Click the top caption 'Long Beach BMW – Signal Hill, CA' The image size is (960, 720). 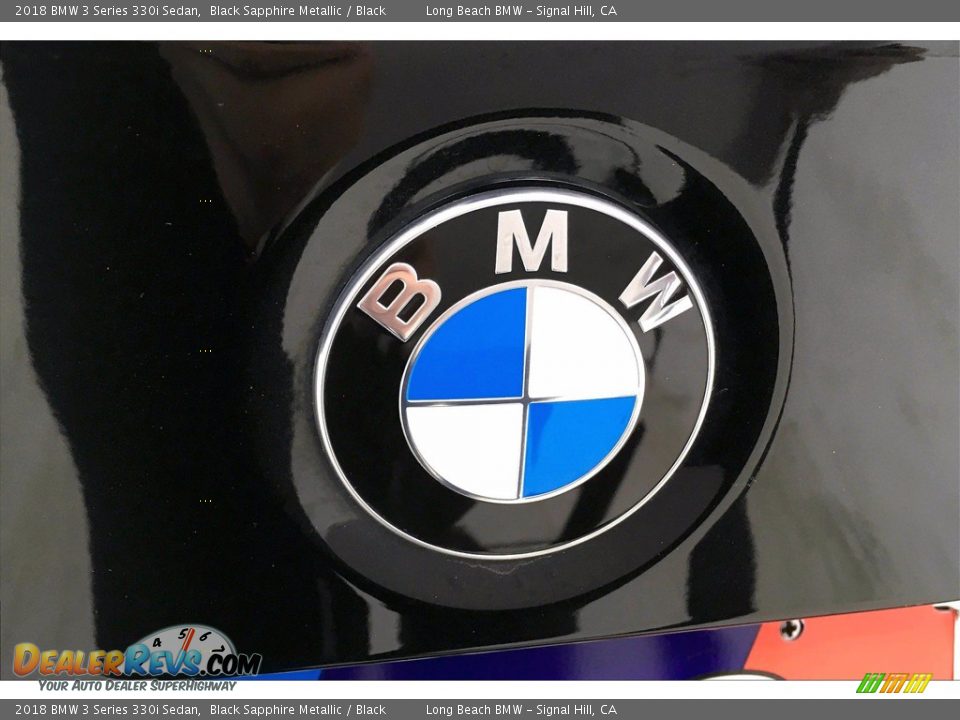pyautogui.click(x=521, y=10)
